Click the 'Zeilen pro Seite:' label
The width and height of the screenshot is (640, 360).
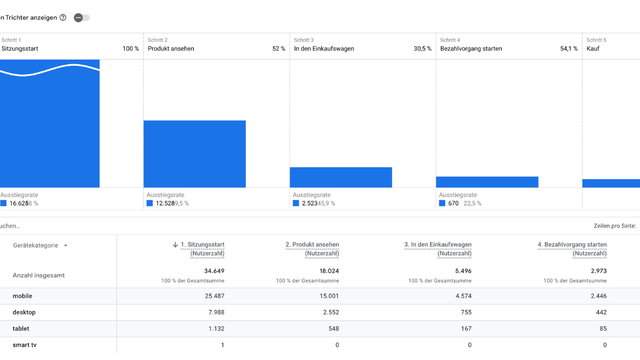click(615, 226)
